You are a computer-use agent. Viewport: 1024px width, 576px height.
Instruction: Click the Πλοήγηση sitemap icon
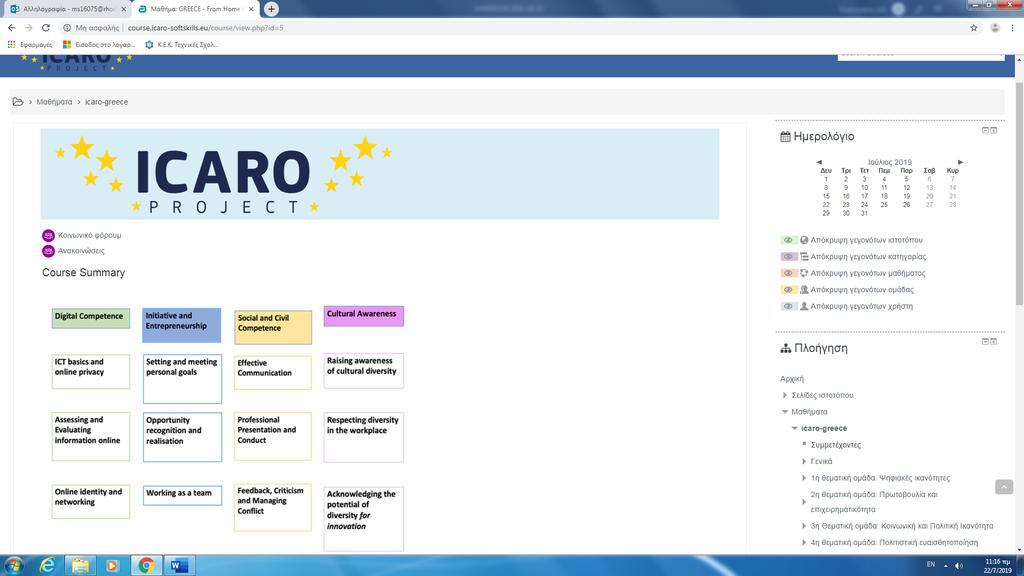(x=786, y=348)
